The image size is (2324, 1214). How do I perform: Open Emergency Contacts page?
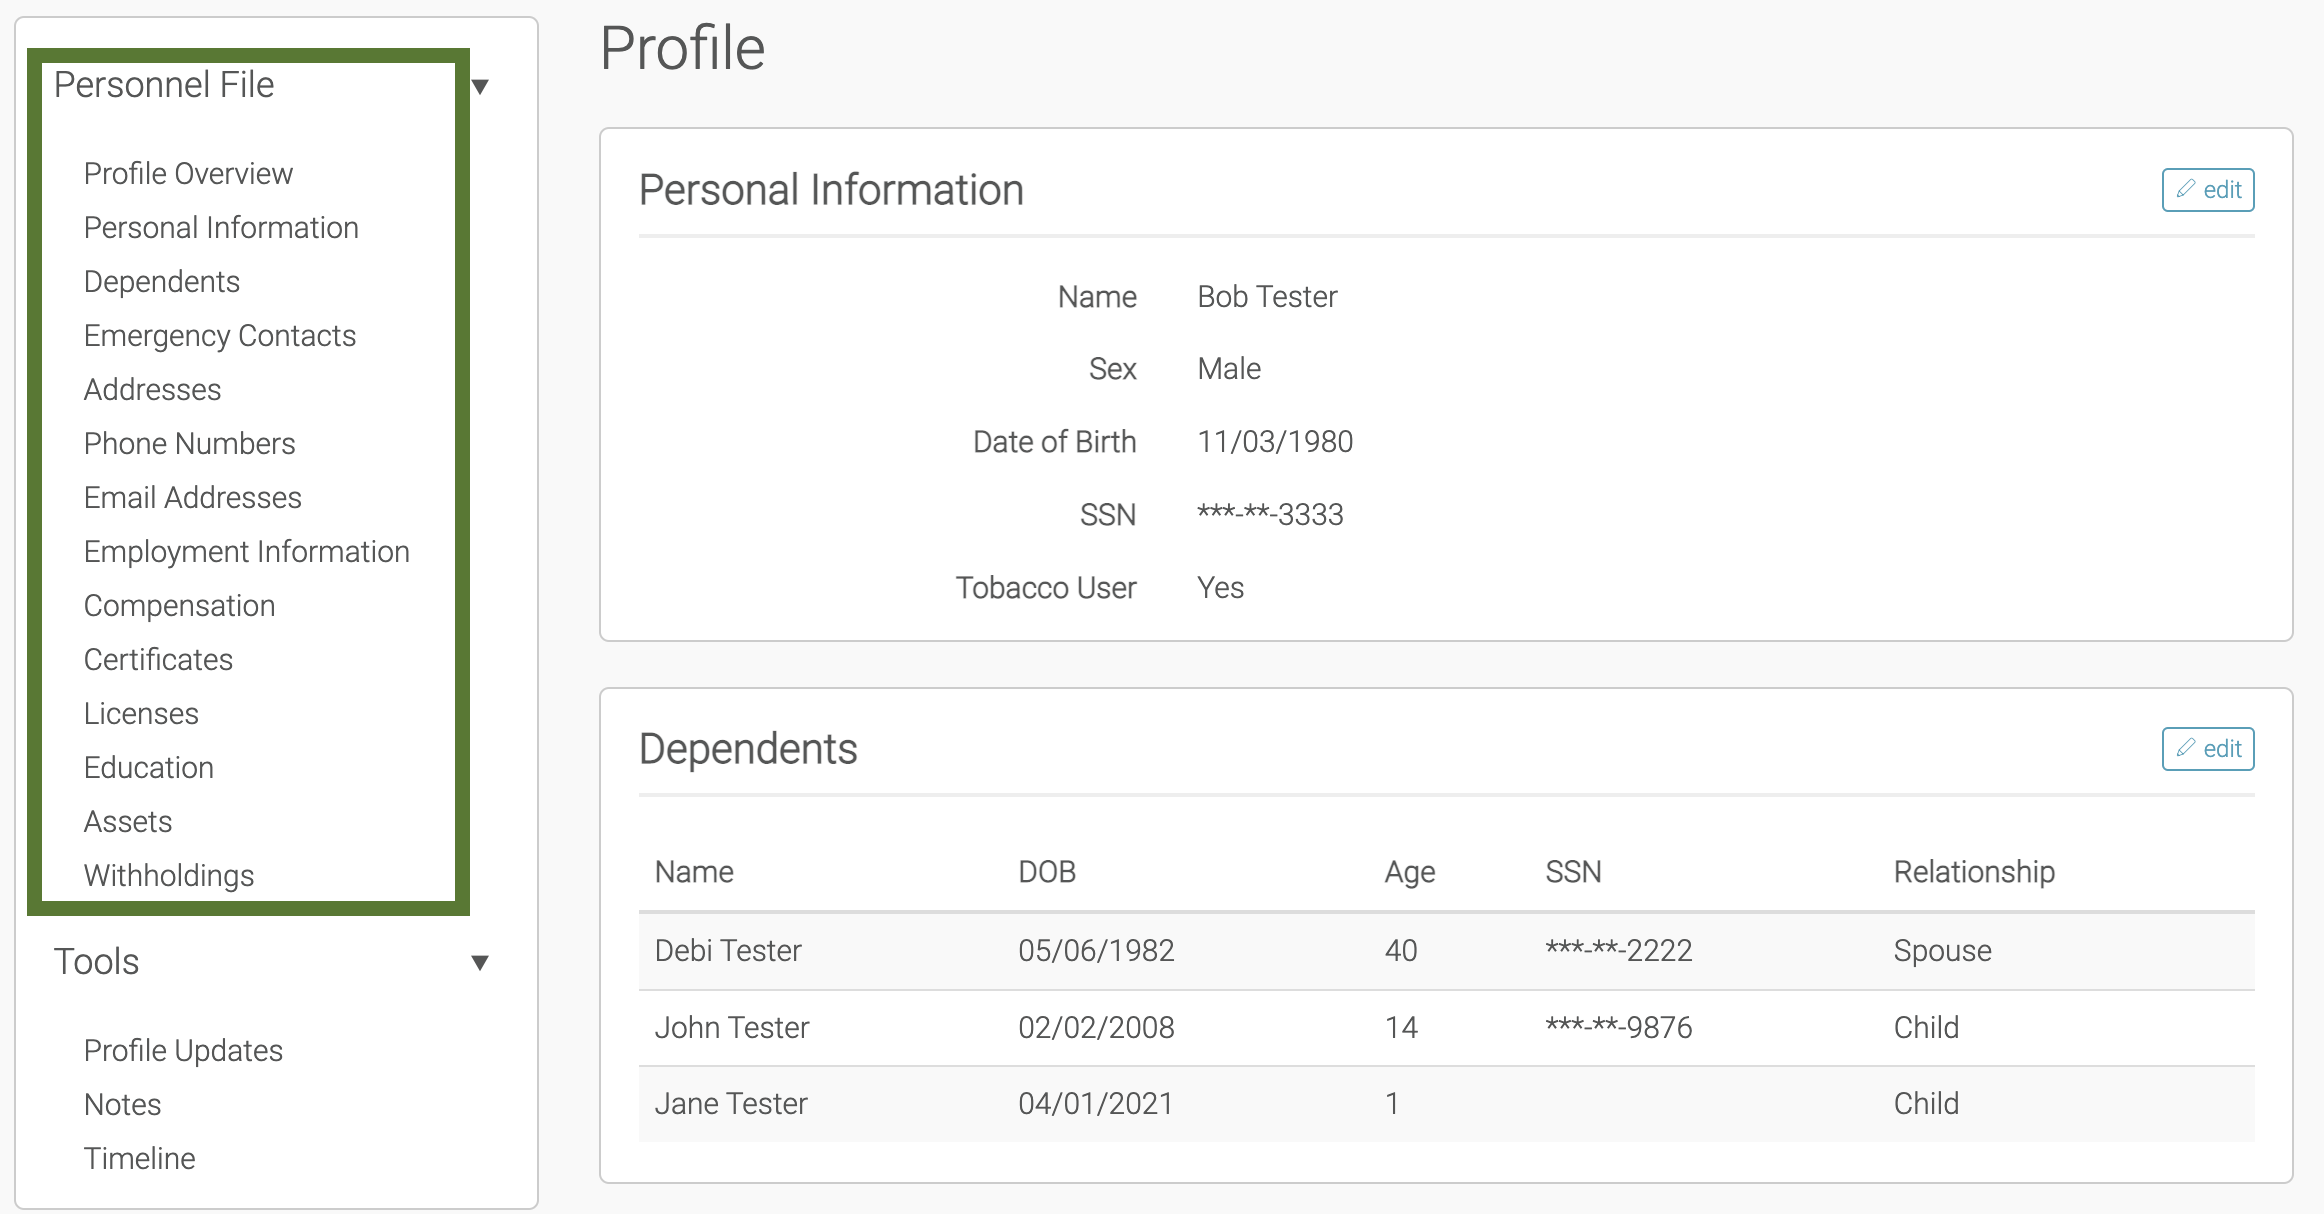[x=220, y=336]
